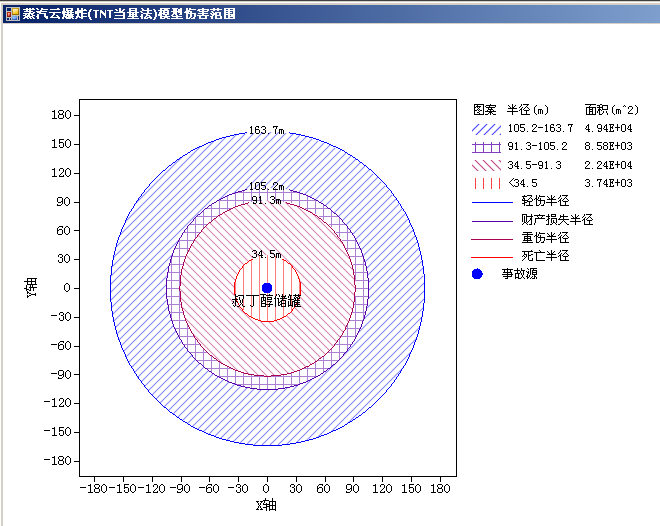This screenshot has width=660, height=526.
Task: Click the Y轴 axis title
Action: [x=32, y=288]
